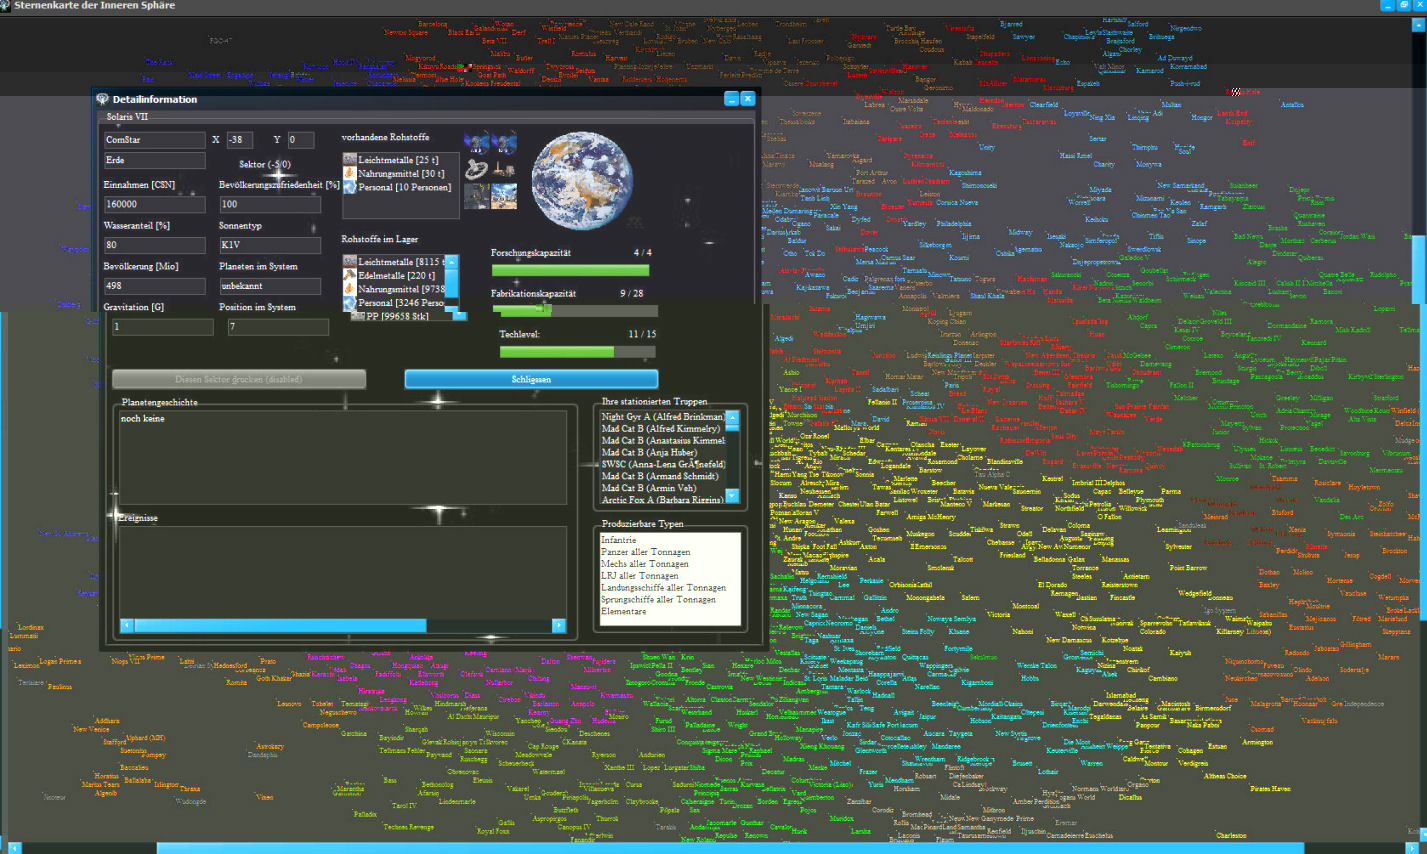The height and width of the screenshot is (854, 1427).
Task: Click the Nahrungsmittel [30 t] resource icon
Action: pos(350,174)
